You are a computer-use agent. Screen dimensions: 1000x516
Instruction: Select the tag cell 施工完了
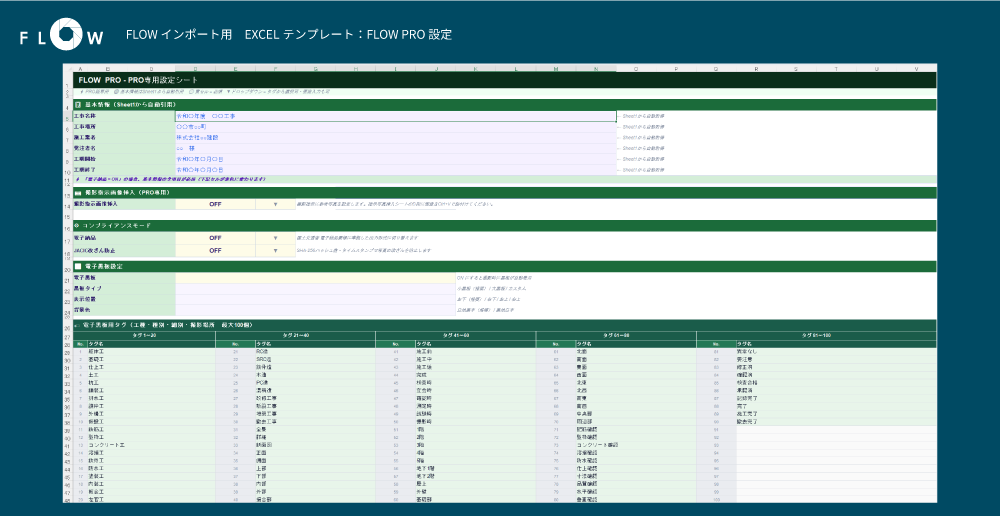click(x=836, y=413)
